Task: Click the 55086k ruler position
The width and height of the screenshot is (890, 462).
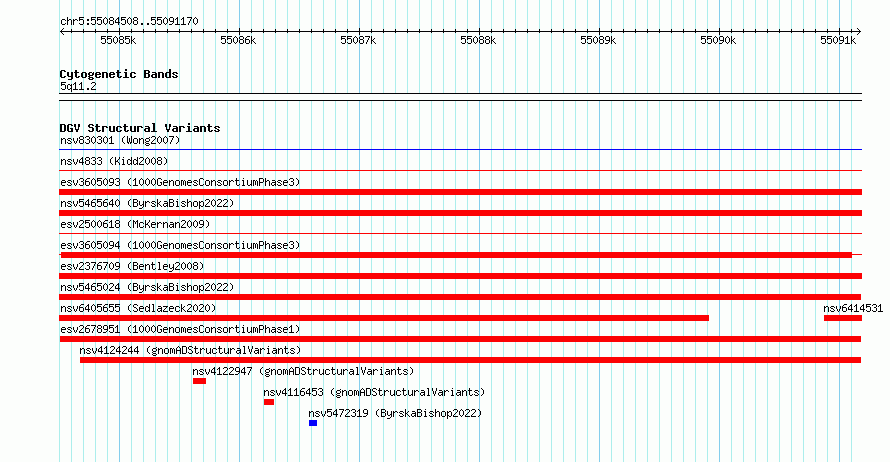Action: tap(238, 40)
